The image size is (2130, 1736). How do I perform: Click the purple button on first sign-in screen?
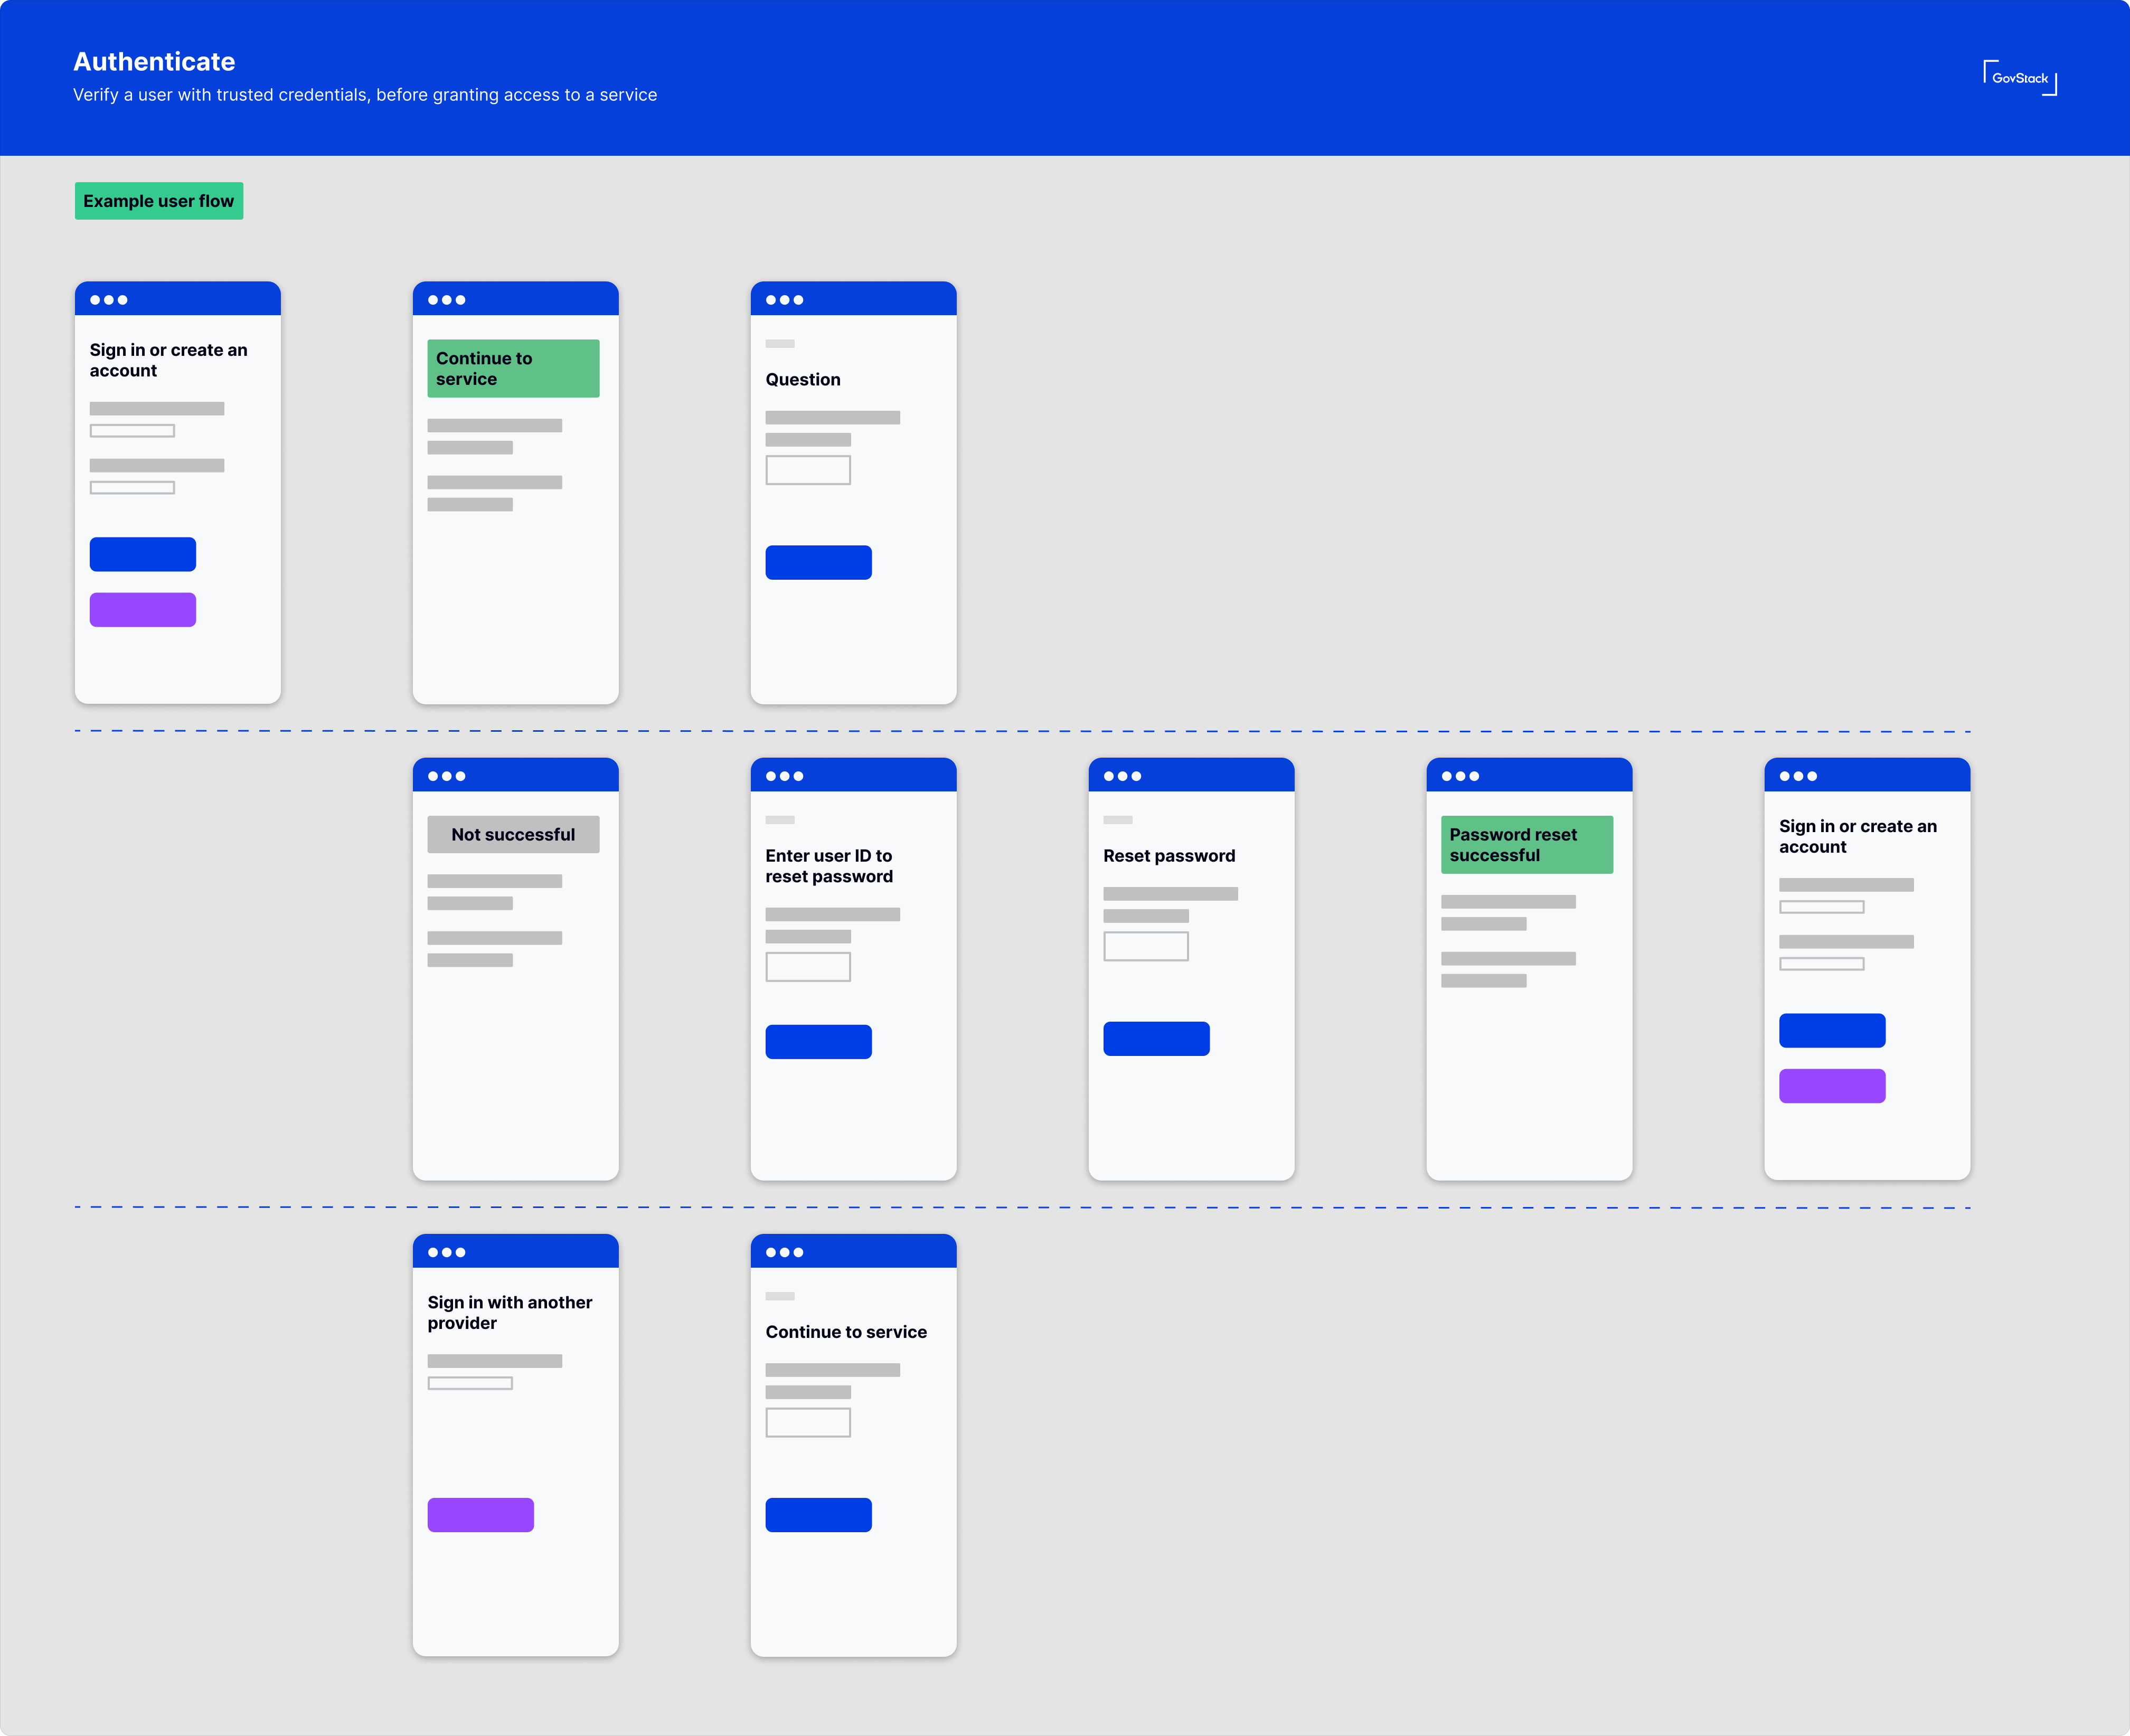click(143, 610)
